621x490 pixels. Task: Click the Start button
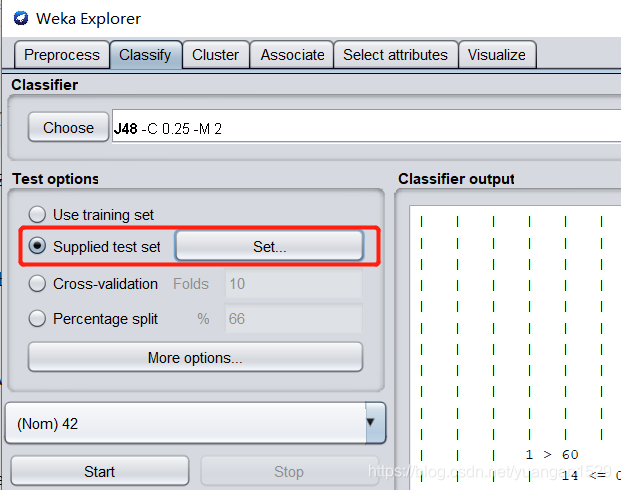pyautogui.click(x=99, y=471)
